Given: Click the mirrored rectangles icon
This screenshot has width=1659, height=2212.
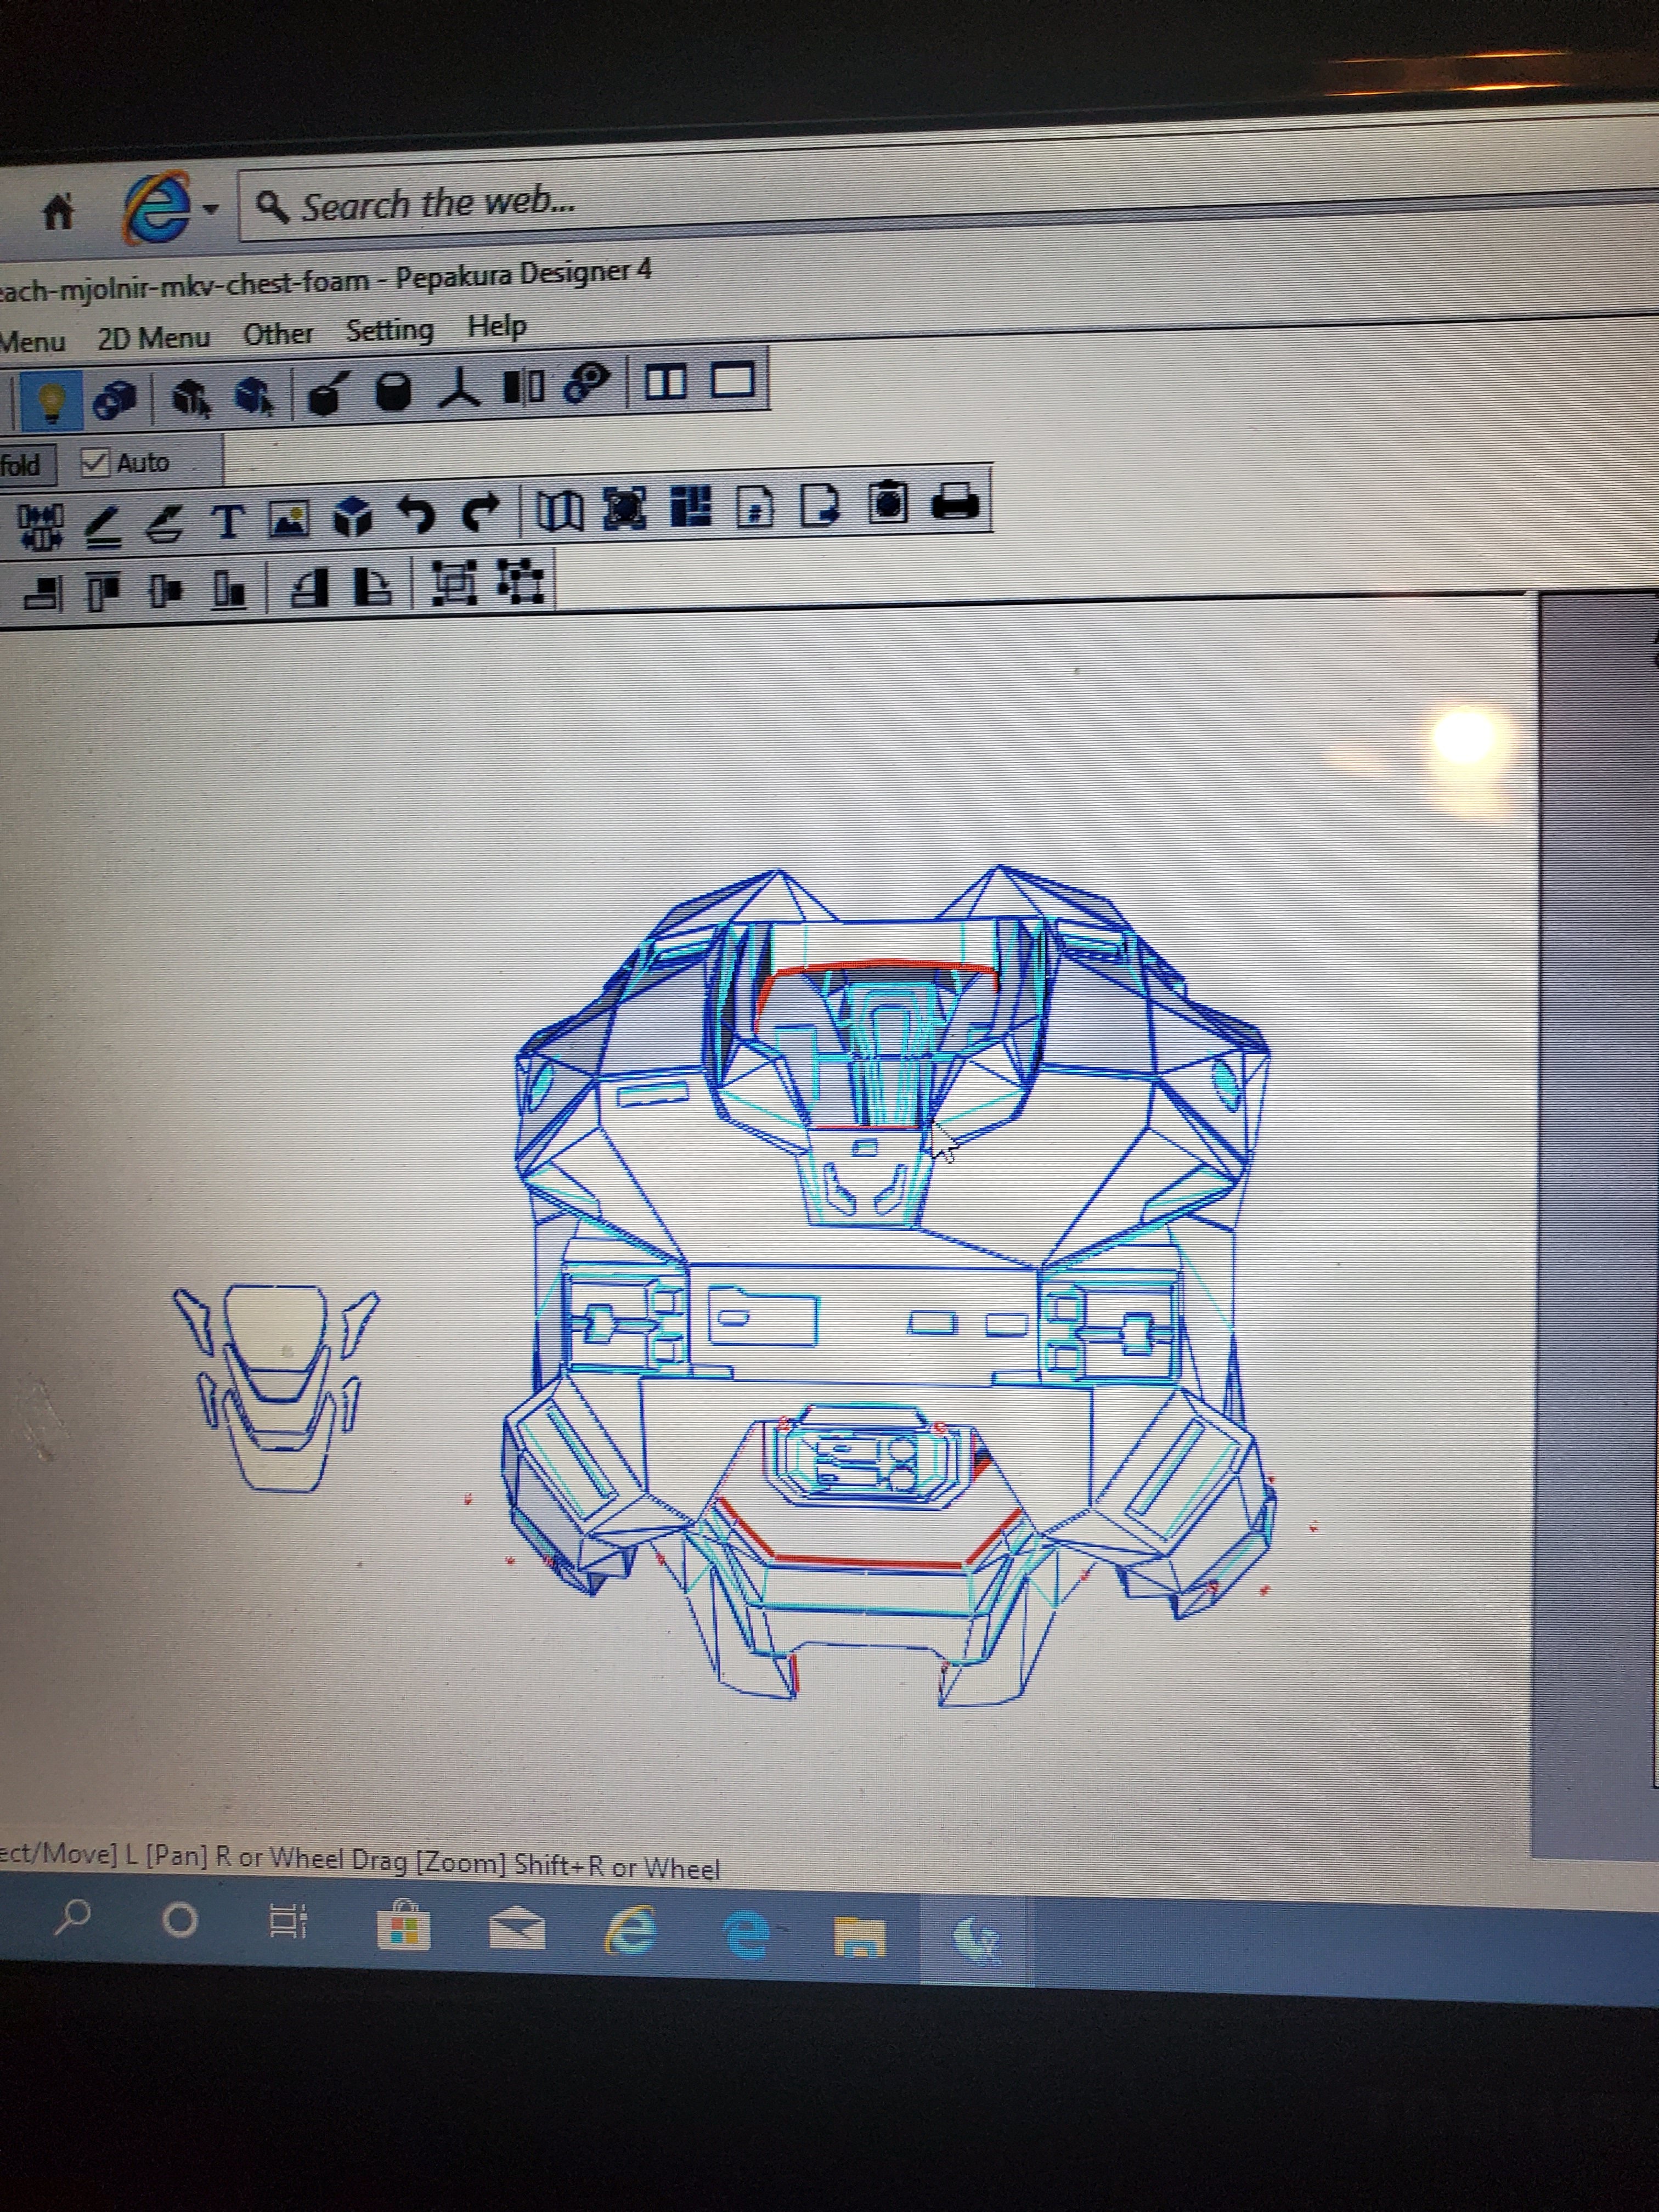Looking at the screenshot, I should (x=522, y=386).
